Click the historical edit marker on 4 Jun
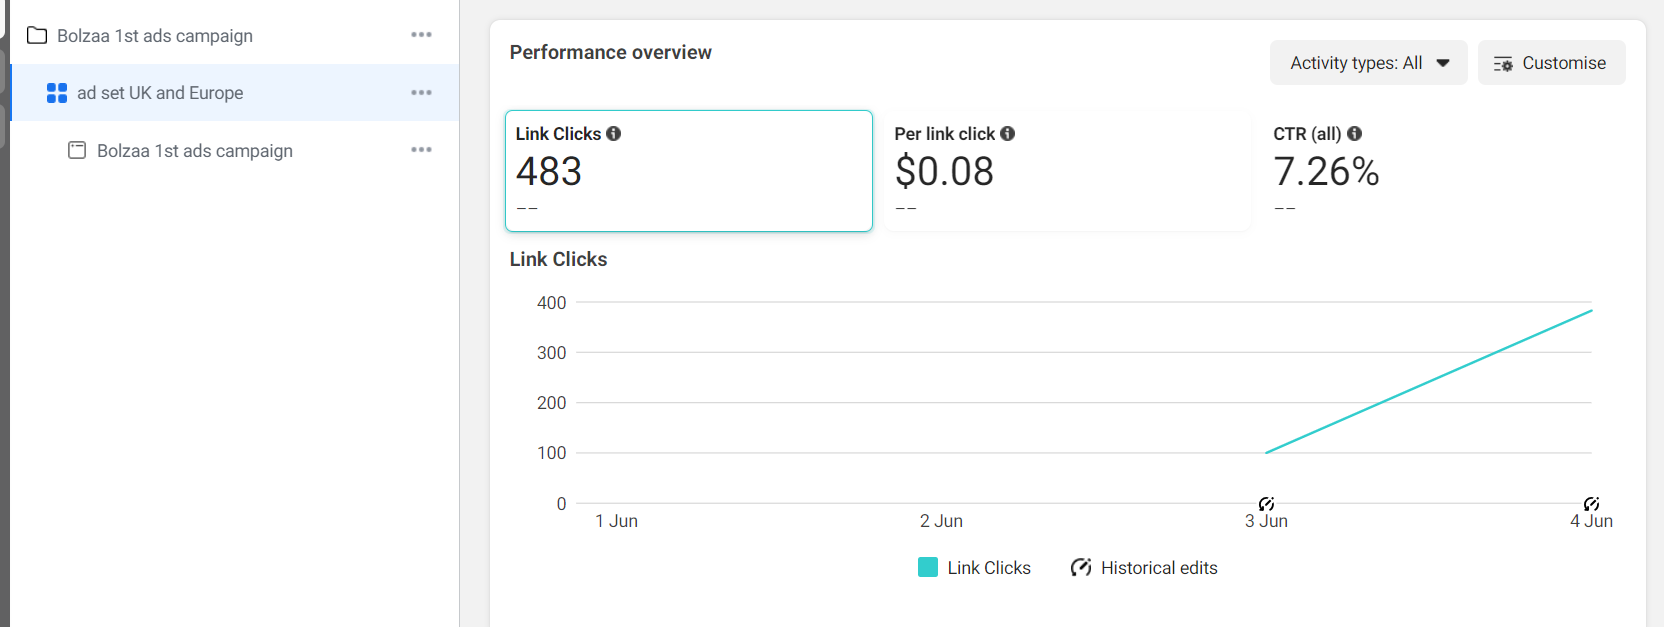This screenshot has height=627, width=1664. [1591, 504]
